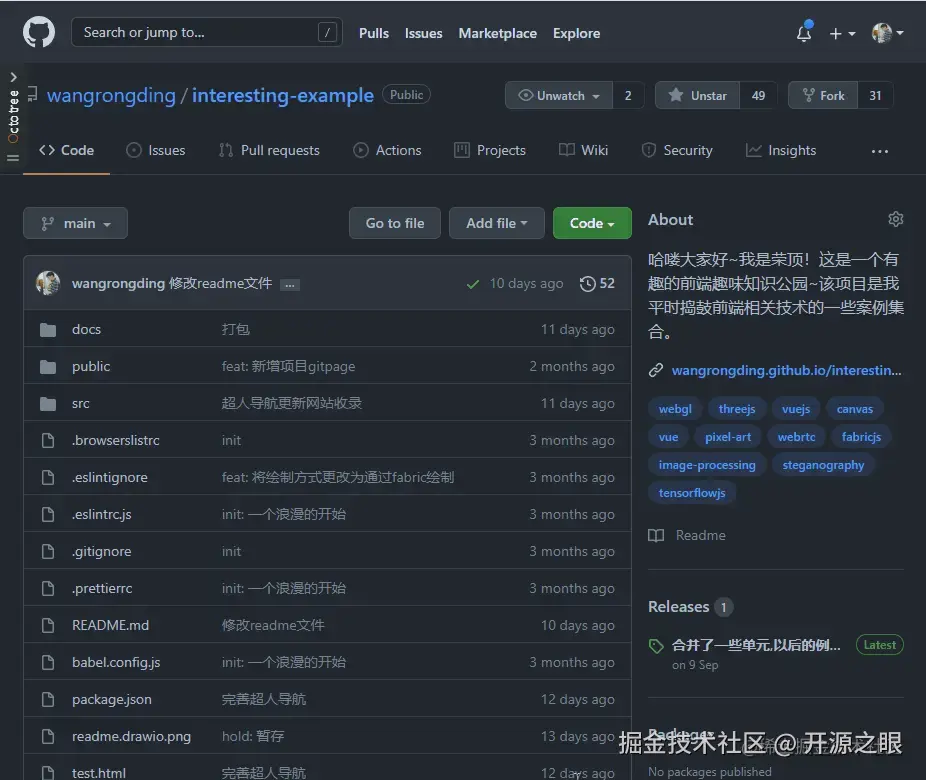Switch to the Actions tab
926x780 pixels.
coord(387,151)
